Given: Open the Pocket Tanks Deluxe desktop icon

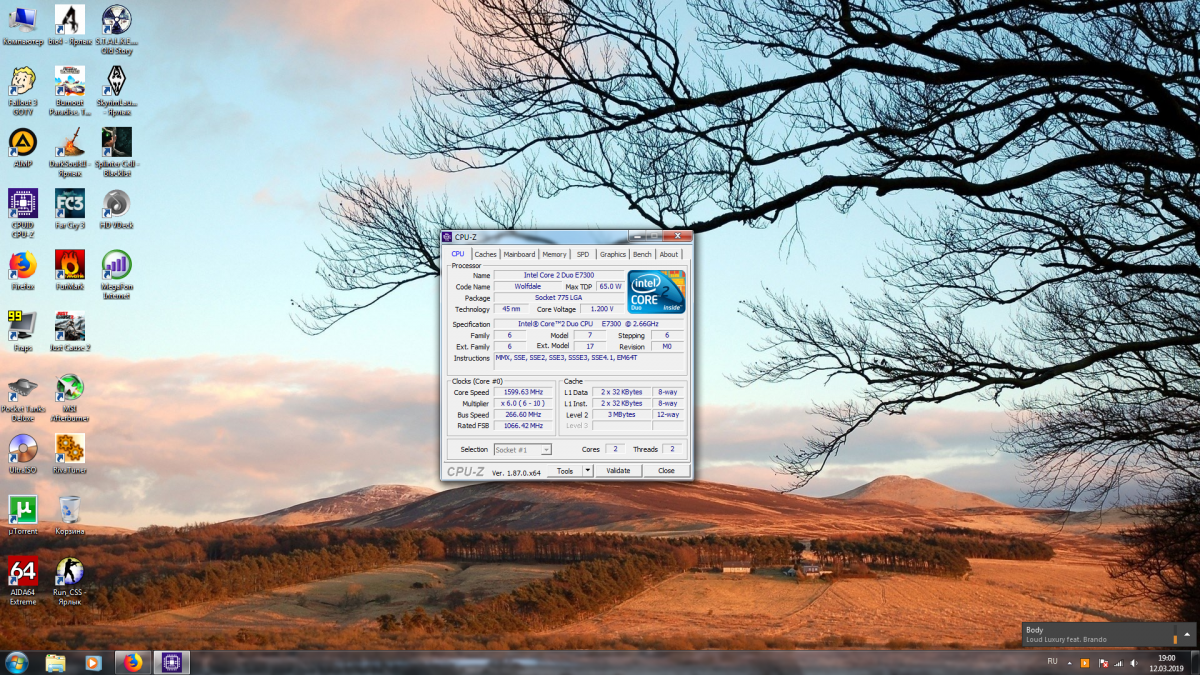Looking at the screenshot, I should click(x=23, y=398).
